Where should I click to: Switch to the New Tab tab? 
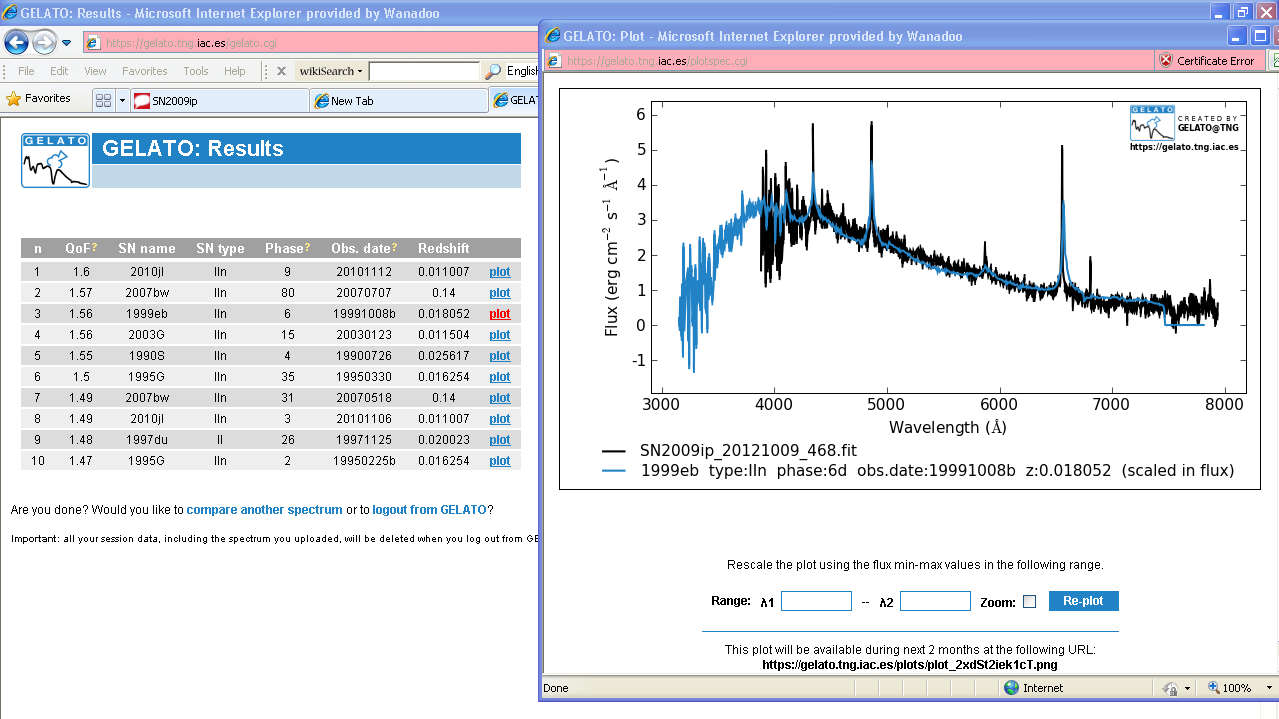pyautogui.click(x=397, y=101)
